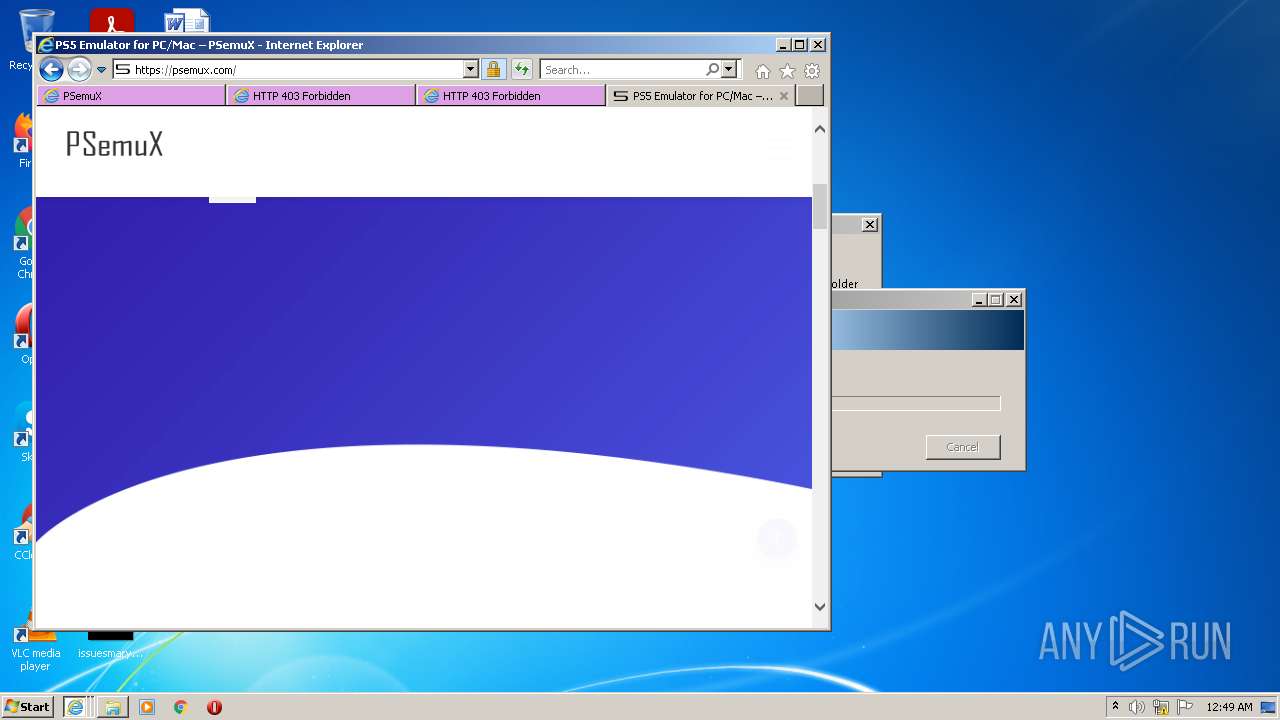The height and width of the screenshot is (720, 1280).
Task: Minimize the Internet Explorer window
Action: 783,45
